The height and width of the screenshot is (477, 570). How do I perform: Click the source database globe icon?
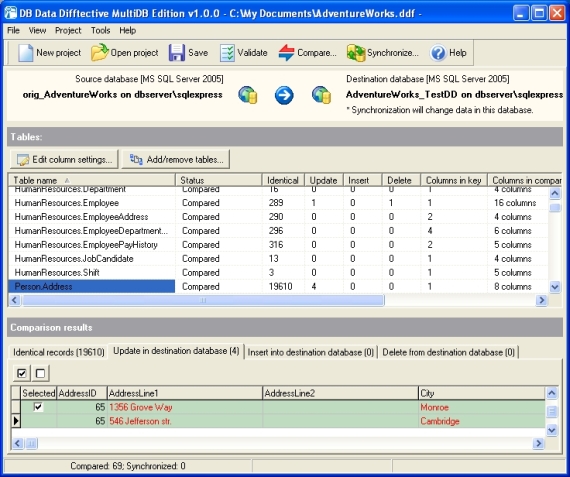(248, 95)
